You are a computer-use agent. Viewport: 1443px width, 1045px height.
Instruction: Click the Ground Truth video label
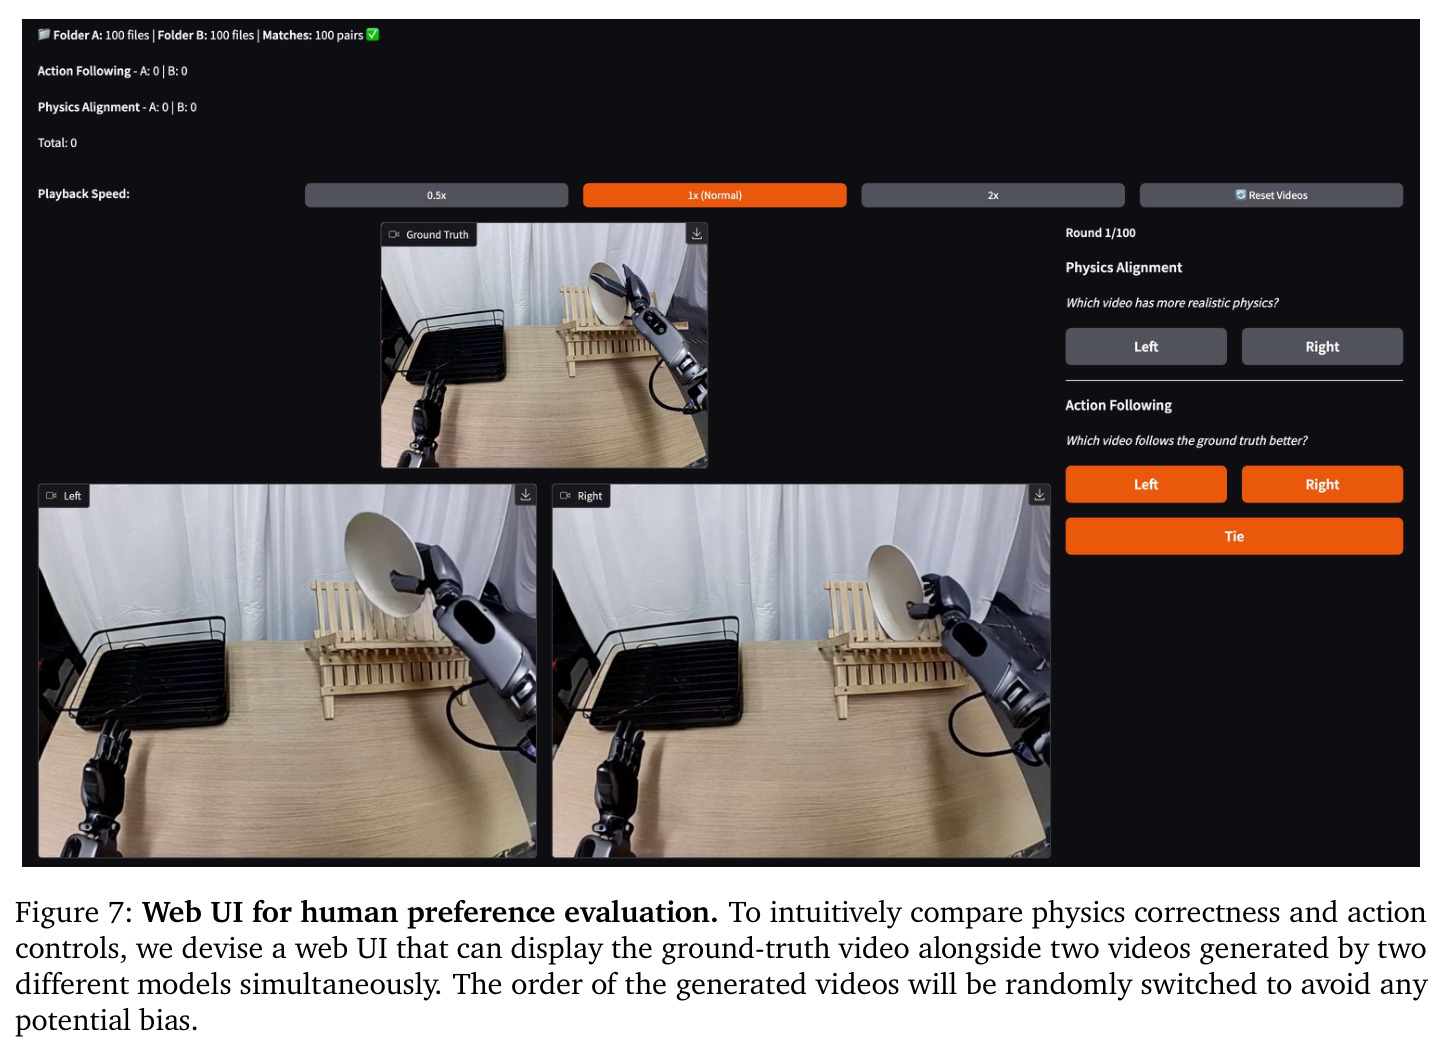429,235
